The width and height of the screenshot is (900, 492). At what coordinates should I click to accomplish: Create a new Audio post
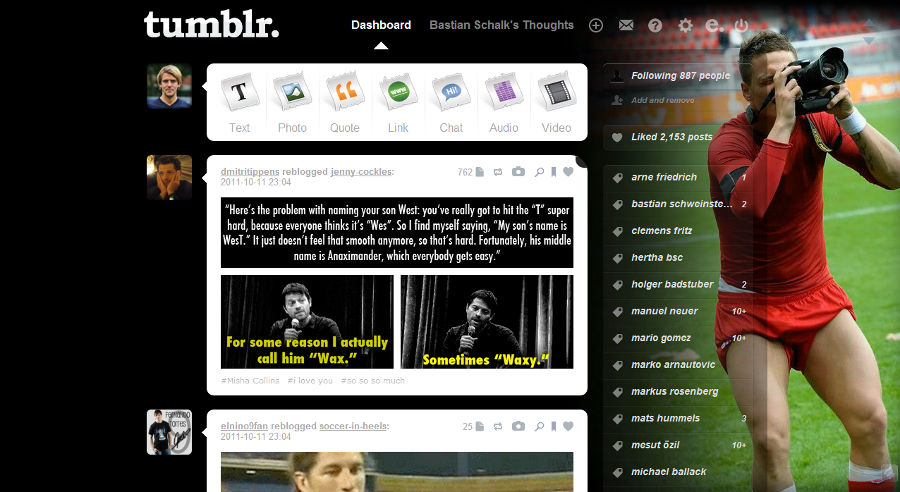point(503,103)
